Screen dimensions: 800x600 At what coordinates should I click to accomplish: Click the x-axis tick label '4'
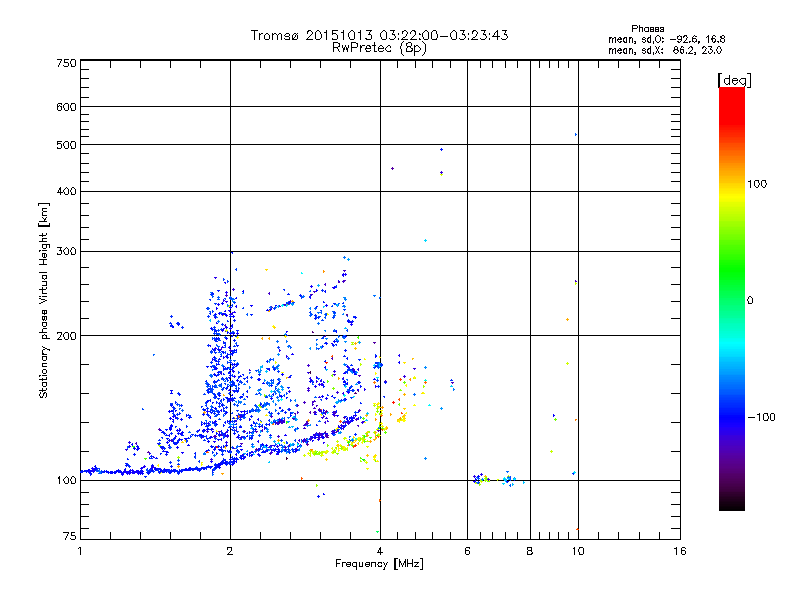point(380,551)
